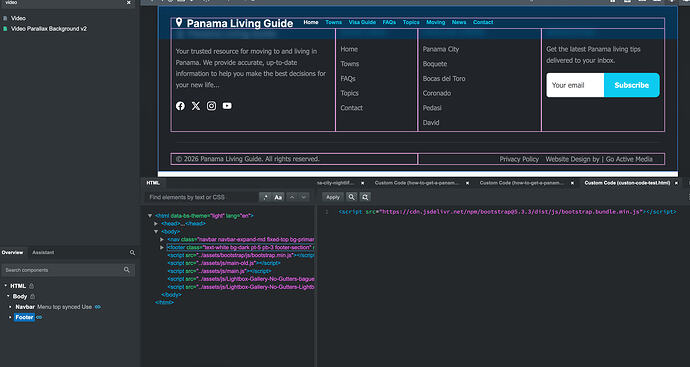Collapse the html root element in the HTML tree

pos(150,216)
